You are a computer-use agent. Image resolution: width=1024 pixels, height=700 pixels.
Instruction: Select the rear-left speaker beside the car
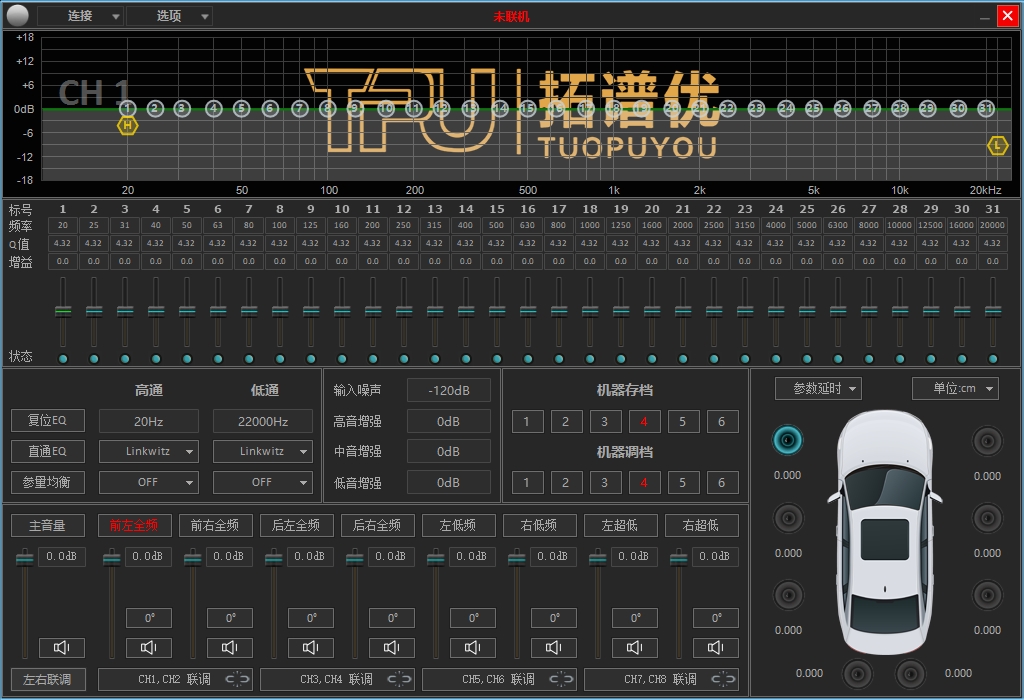(788, 595)
